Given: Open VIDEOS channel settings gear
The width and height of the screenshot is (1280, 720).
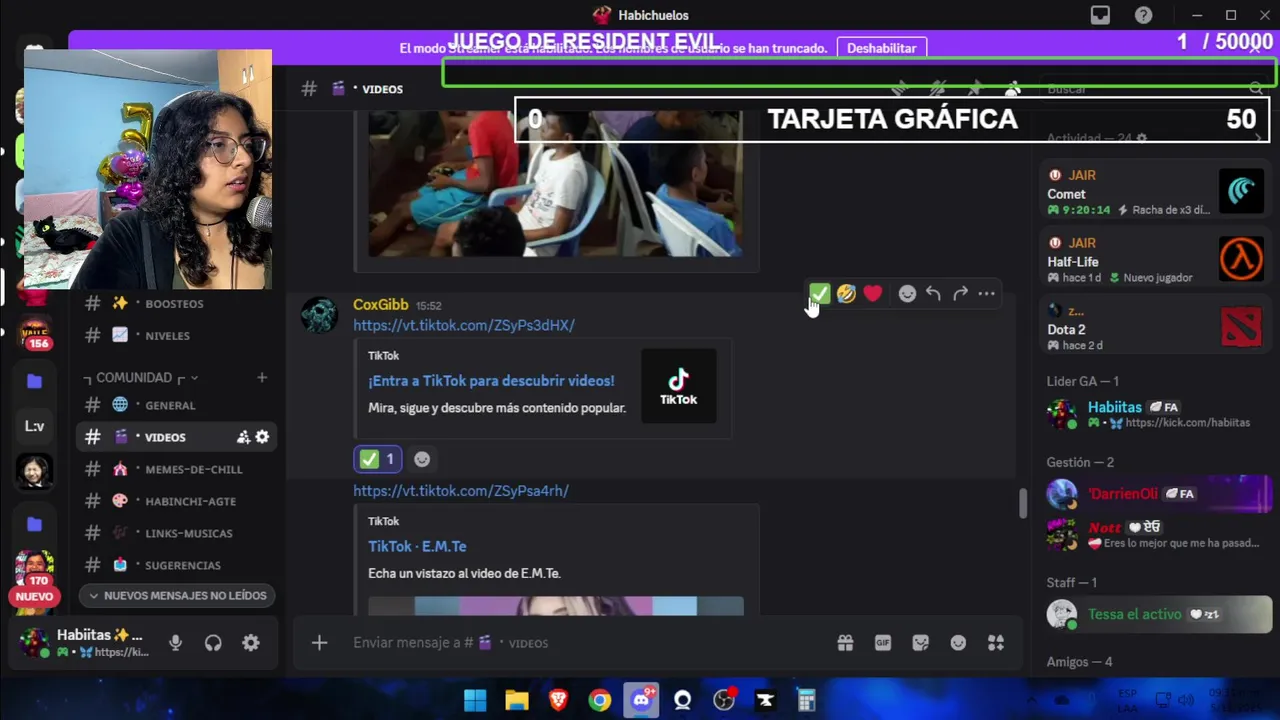Looking at the screenshot, I should (262, 437).
